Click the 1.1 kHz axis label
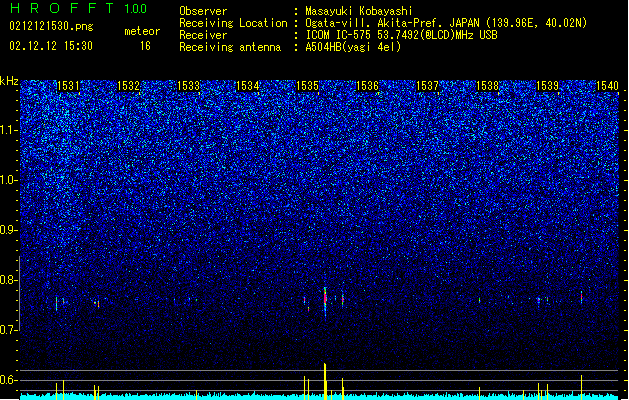 (x=9, y=130)
